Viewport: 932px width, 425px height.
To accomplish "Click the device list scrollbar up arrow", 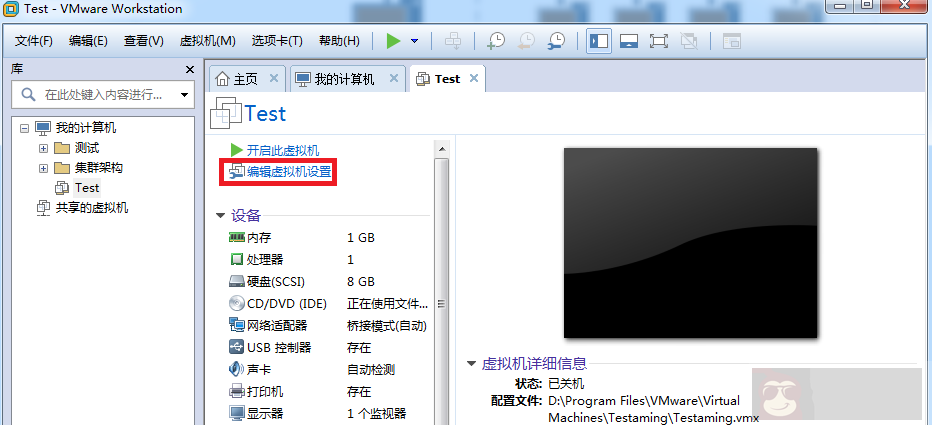I will [442, 149].
